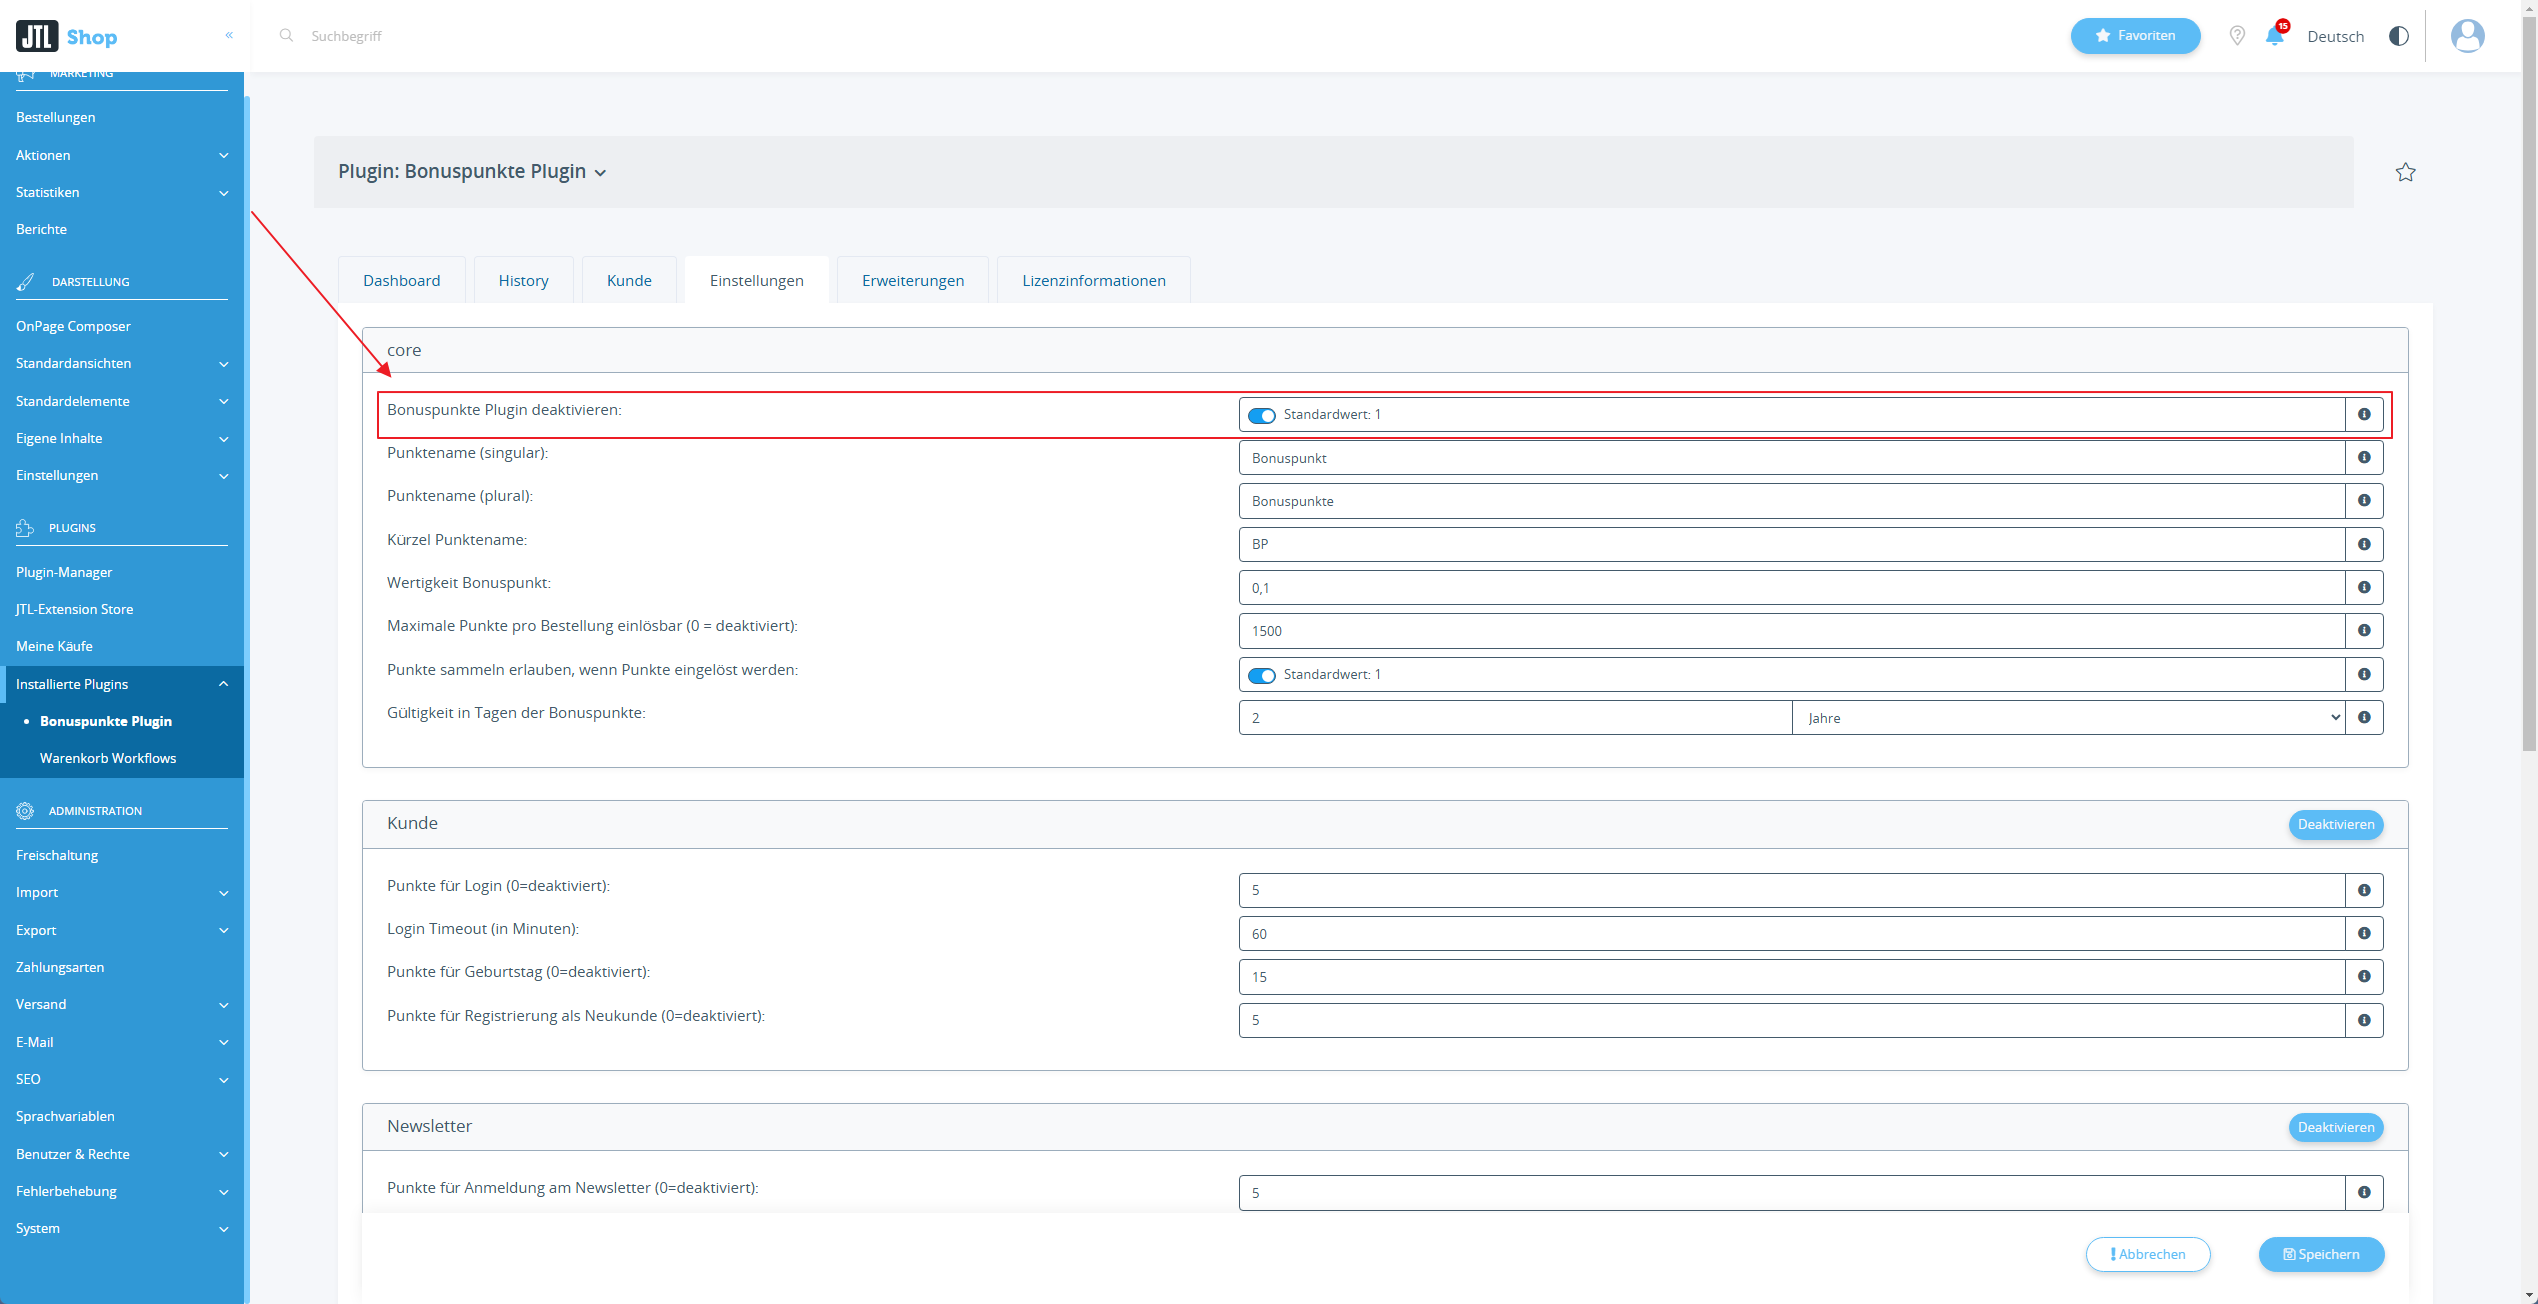Switch to Kunde tab

coord(629,280)
